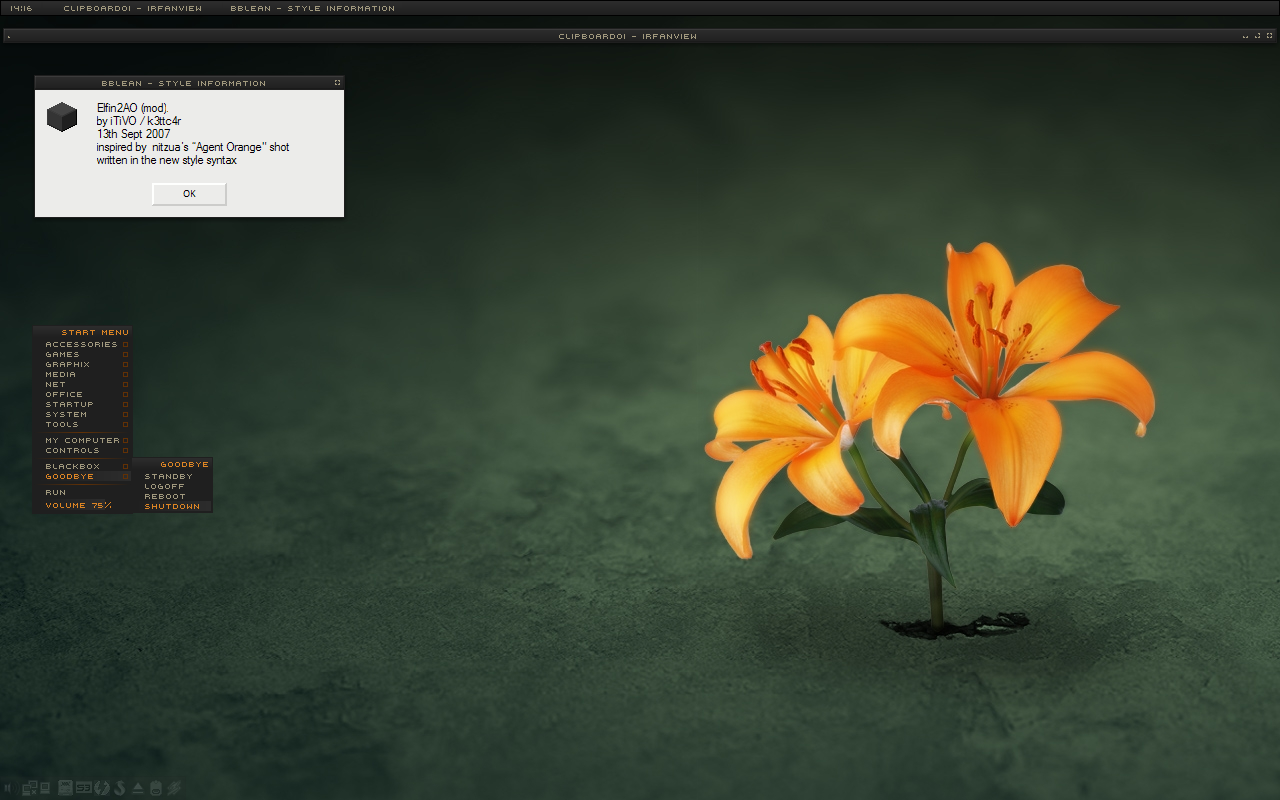Image resolution: width=1280 pixels, height=800 pixels.
Task: Click the dark cube icon in dialog
Action: pyautogui.click(x=62, y=117)
